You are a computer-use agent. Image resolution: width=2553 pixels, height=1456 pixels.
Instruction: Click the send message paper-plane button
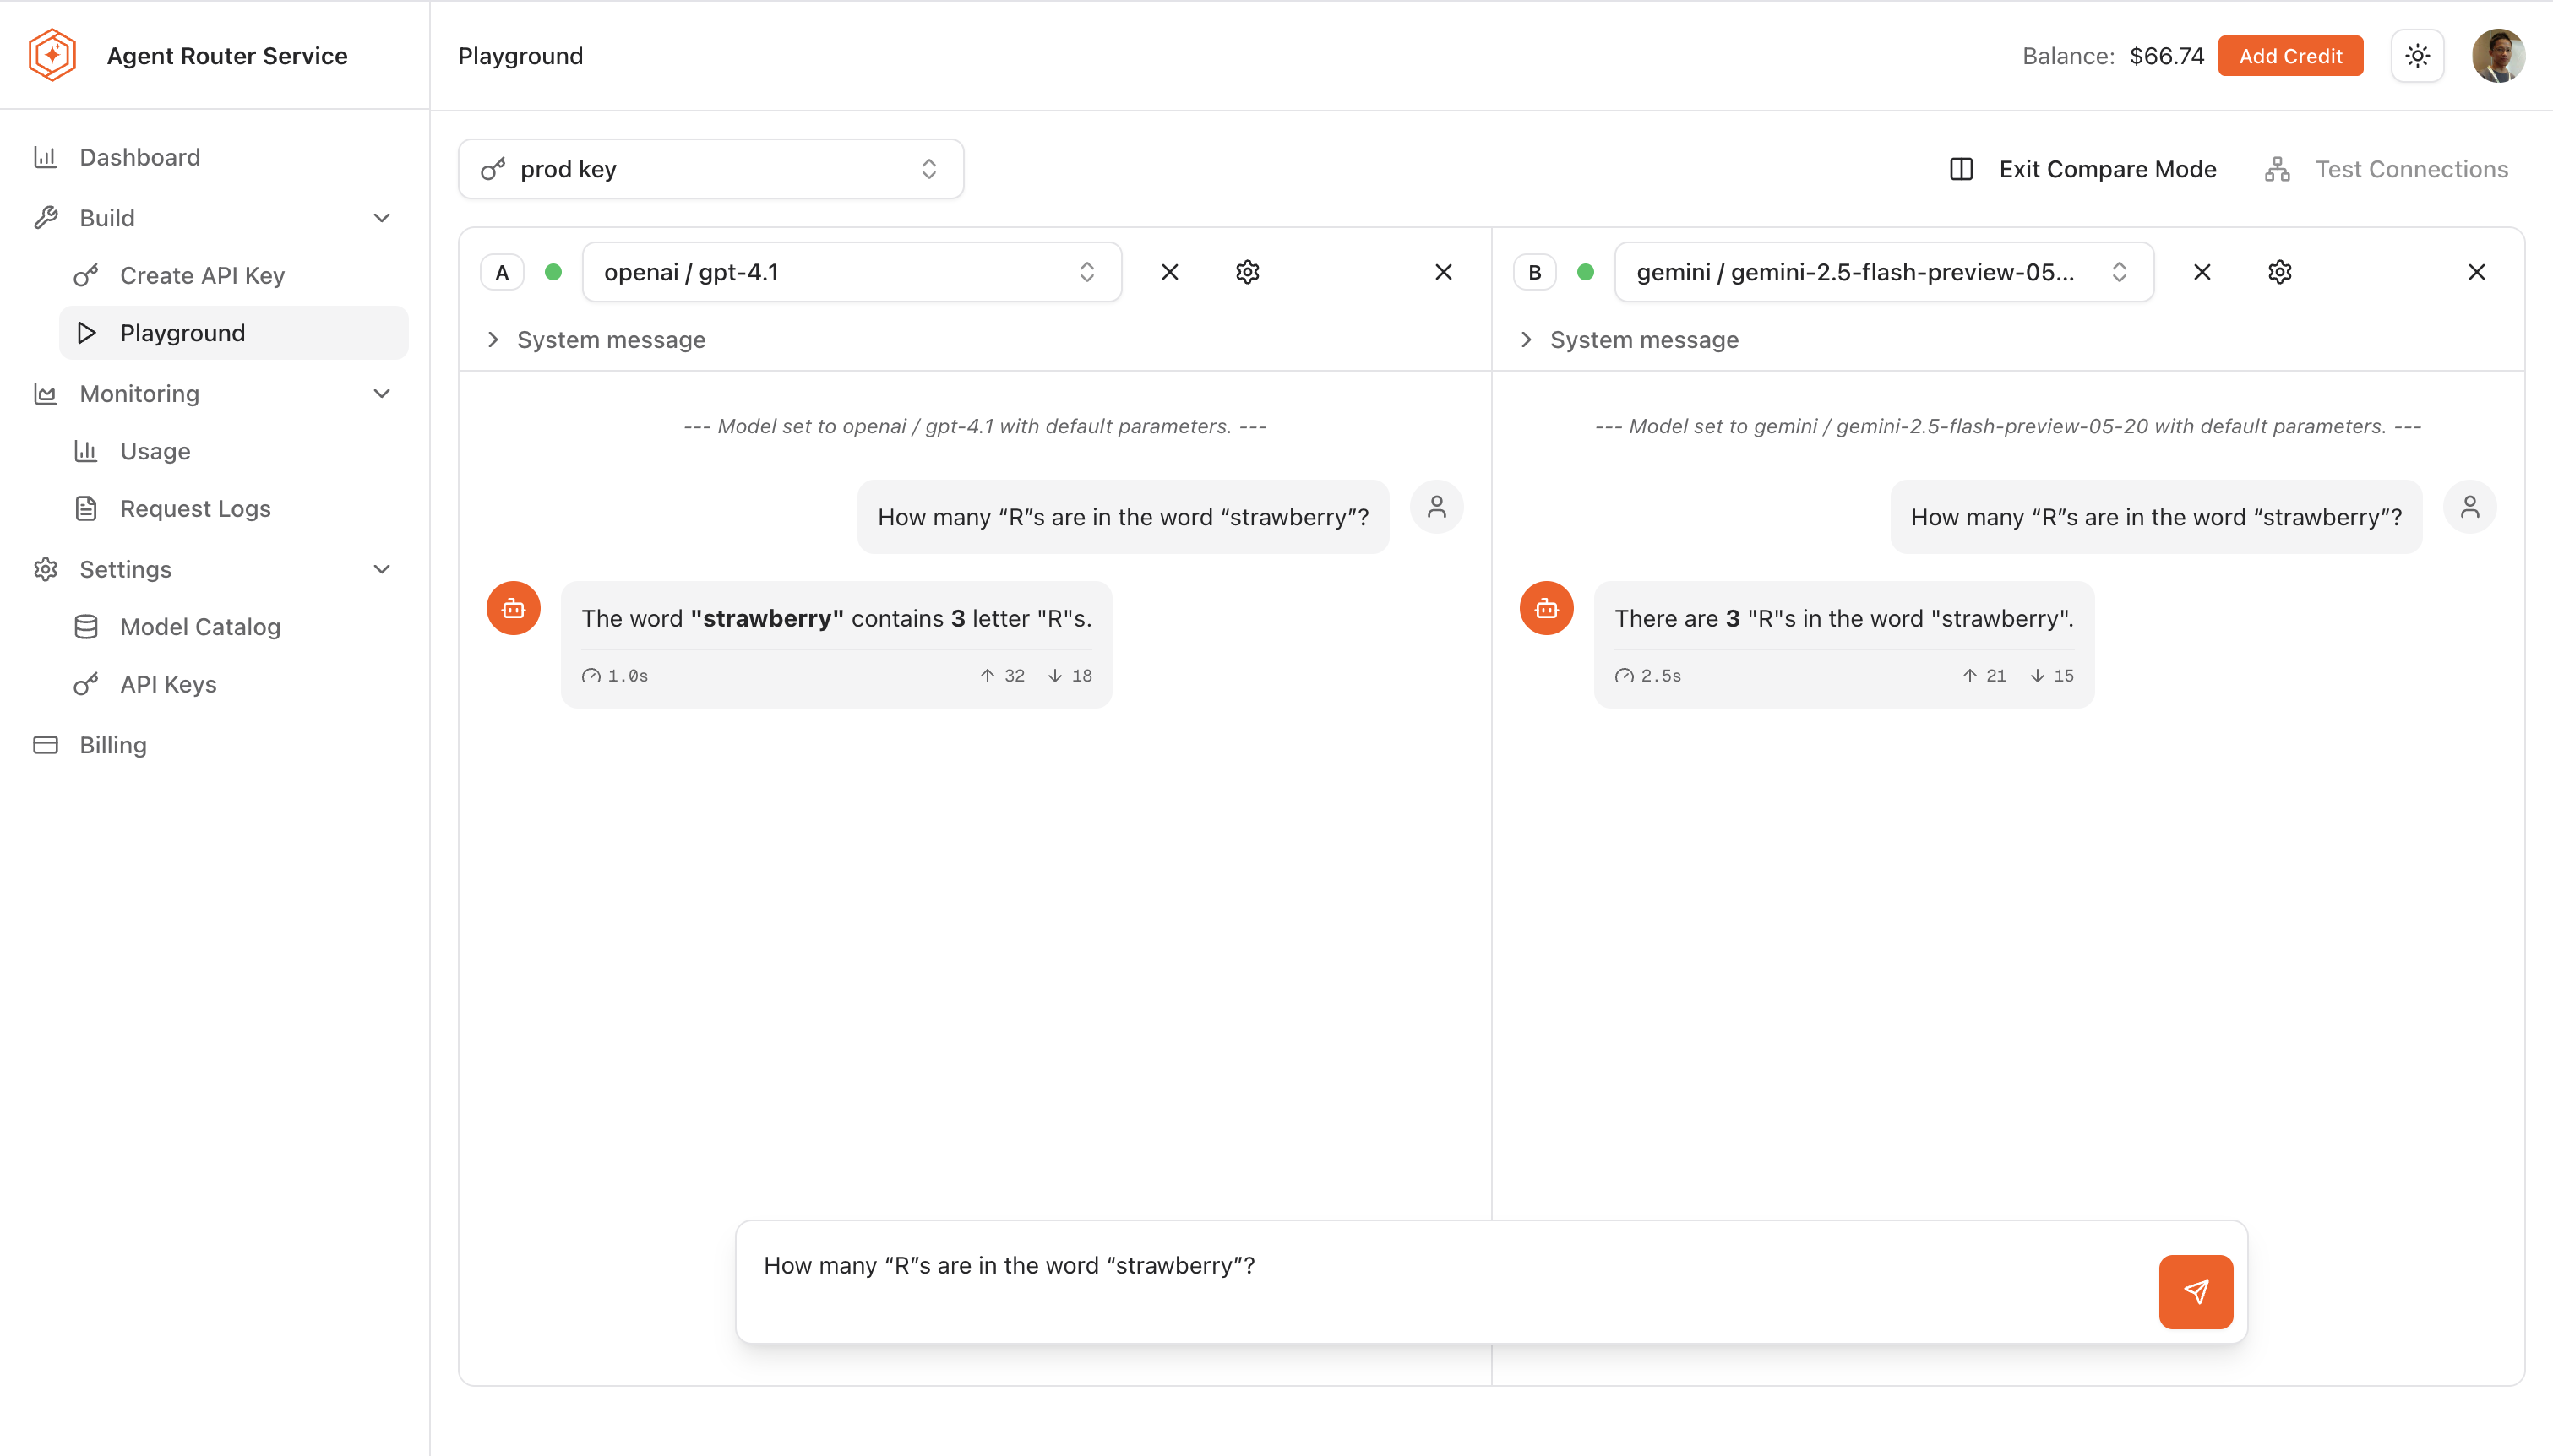(2195, 1291)
